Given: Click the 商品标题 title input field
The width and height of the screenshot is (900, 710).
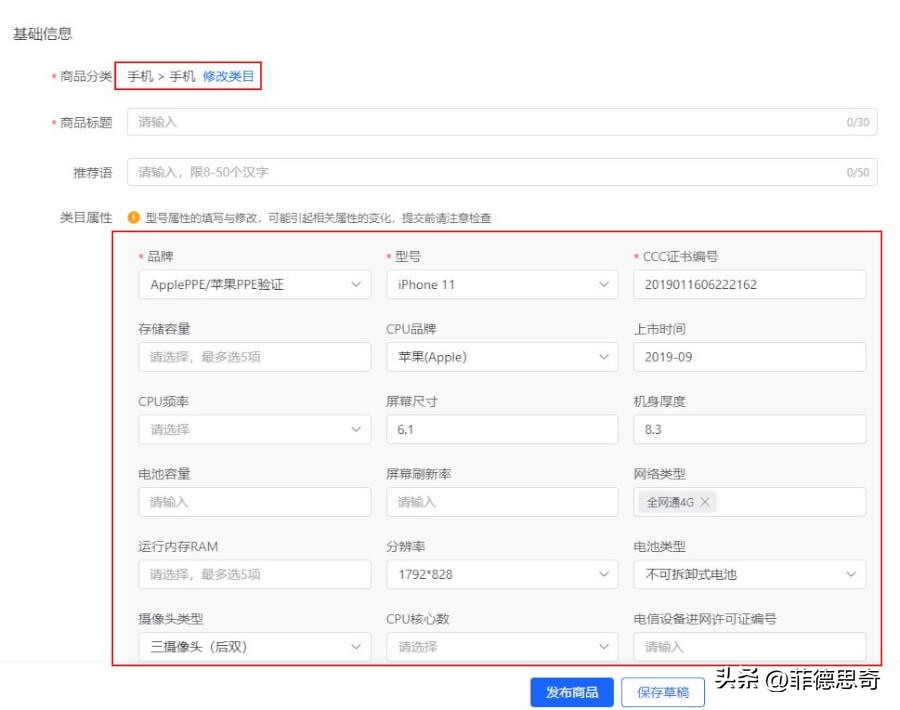Looking at the screenshot, I should click(x=400, y=121).
